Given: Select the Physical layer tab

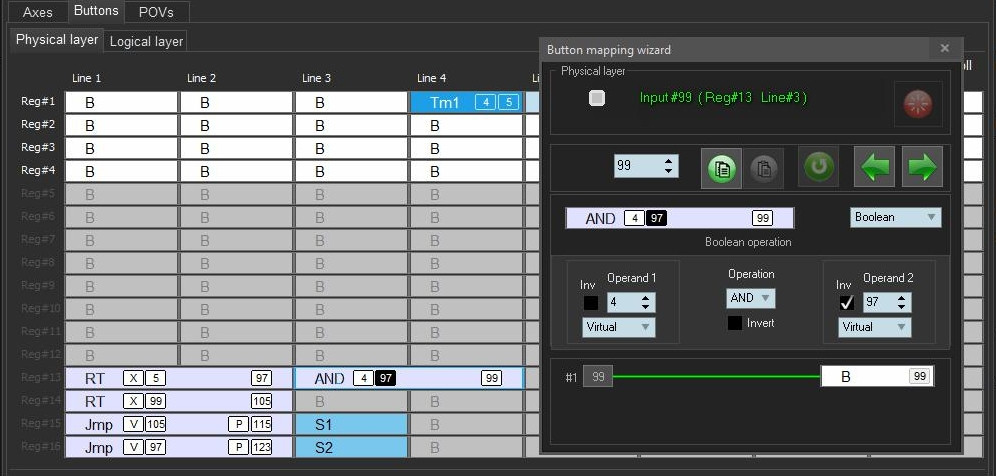Looking at the screenshot, I should [x=57, y=40].
